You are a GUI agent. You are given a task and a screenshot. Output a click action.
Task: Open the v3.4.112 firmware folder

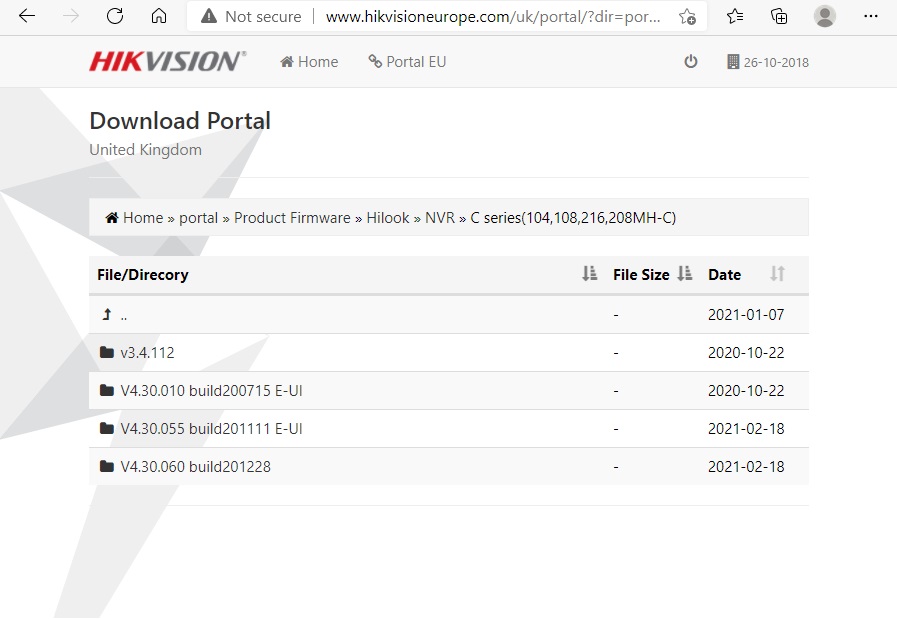pos(146,352)
